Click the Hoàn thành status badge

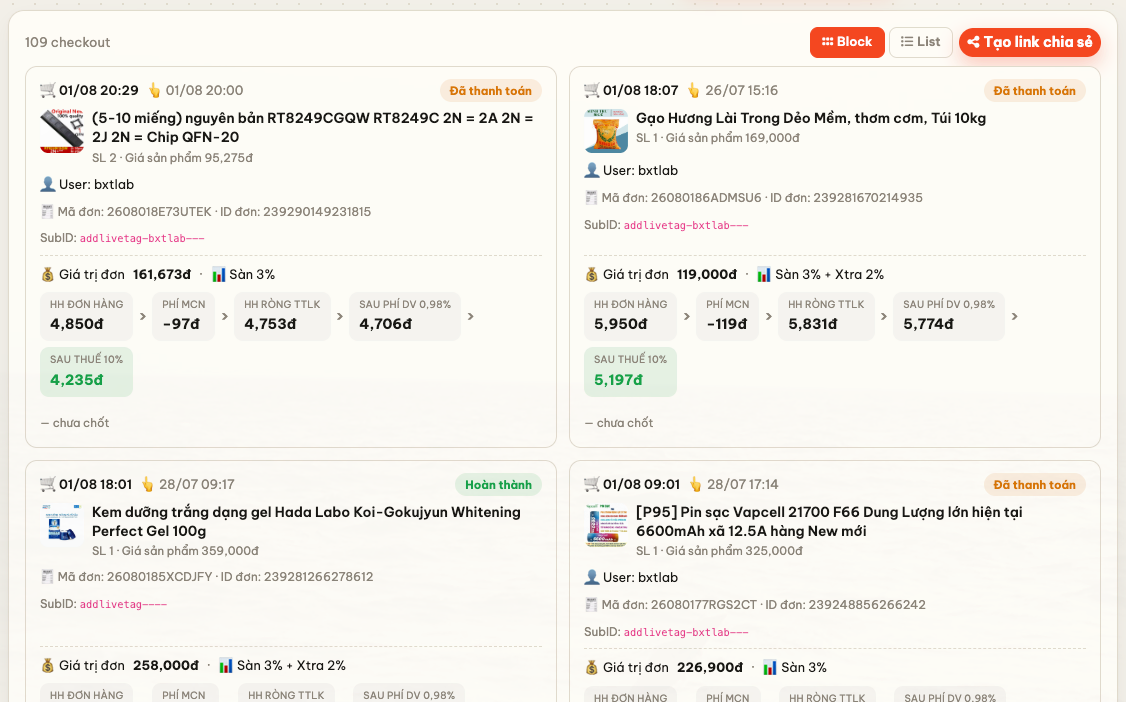pos(498,485)
